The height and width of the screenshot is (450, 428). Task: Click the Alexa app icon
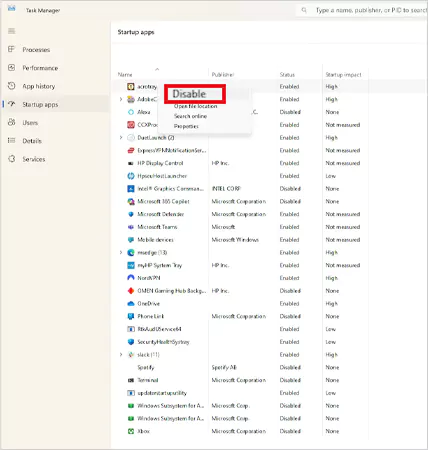click(x=131, y=112)
